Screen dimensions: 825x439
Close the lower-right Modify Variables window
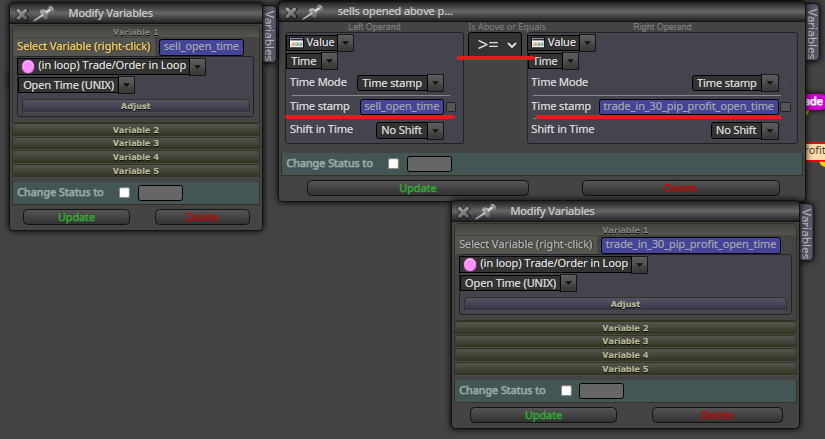click(464, 212)
